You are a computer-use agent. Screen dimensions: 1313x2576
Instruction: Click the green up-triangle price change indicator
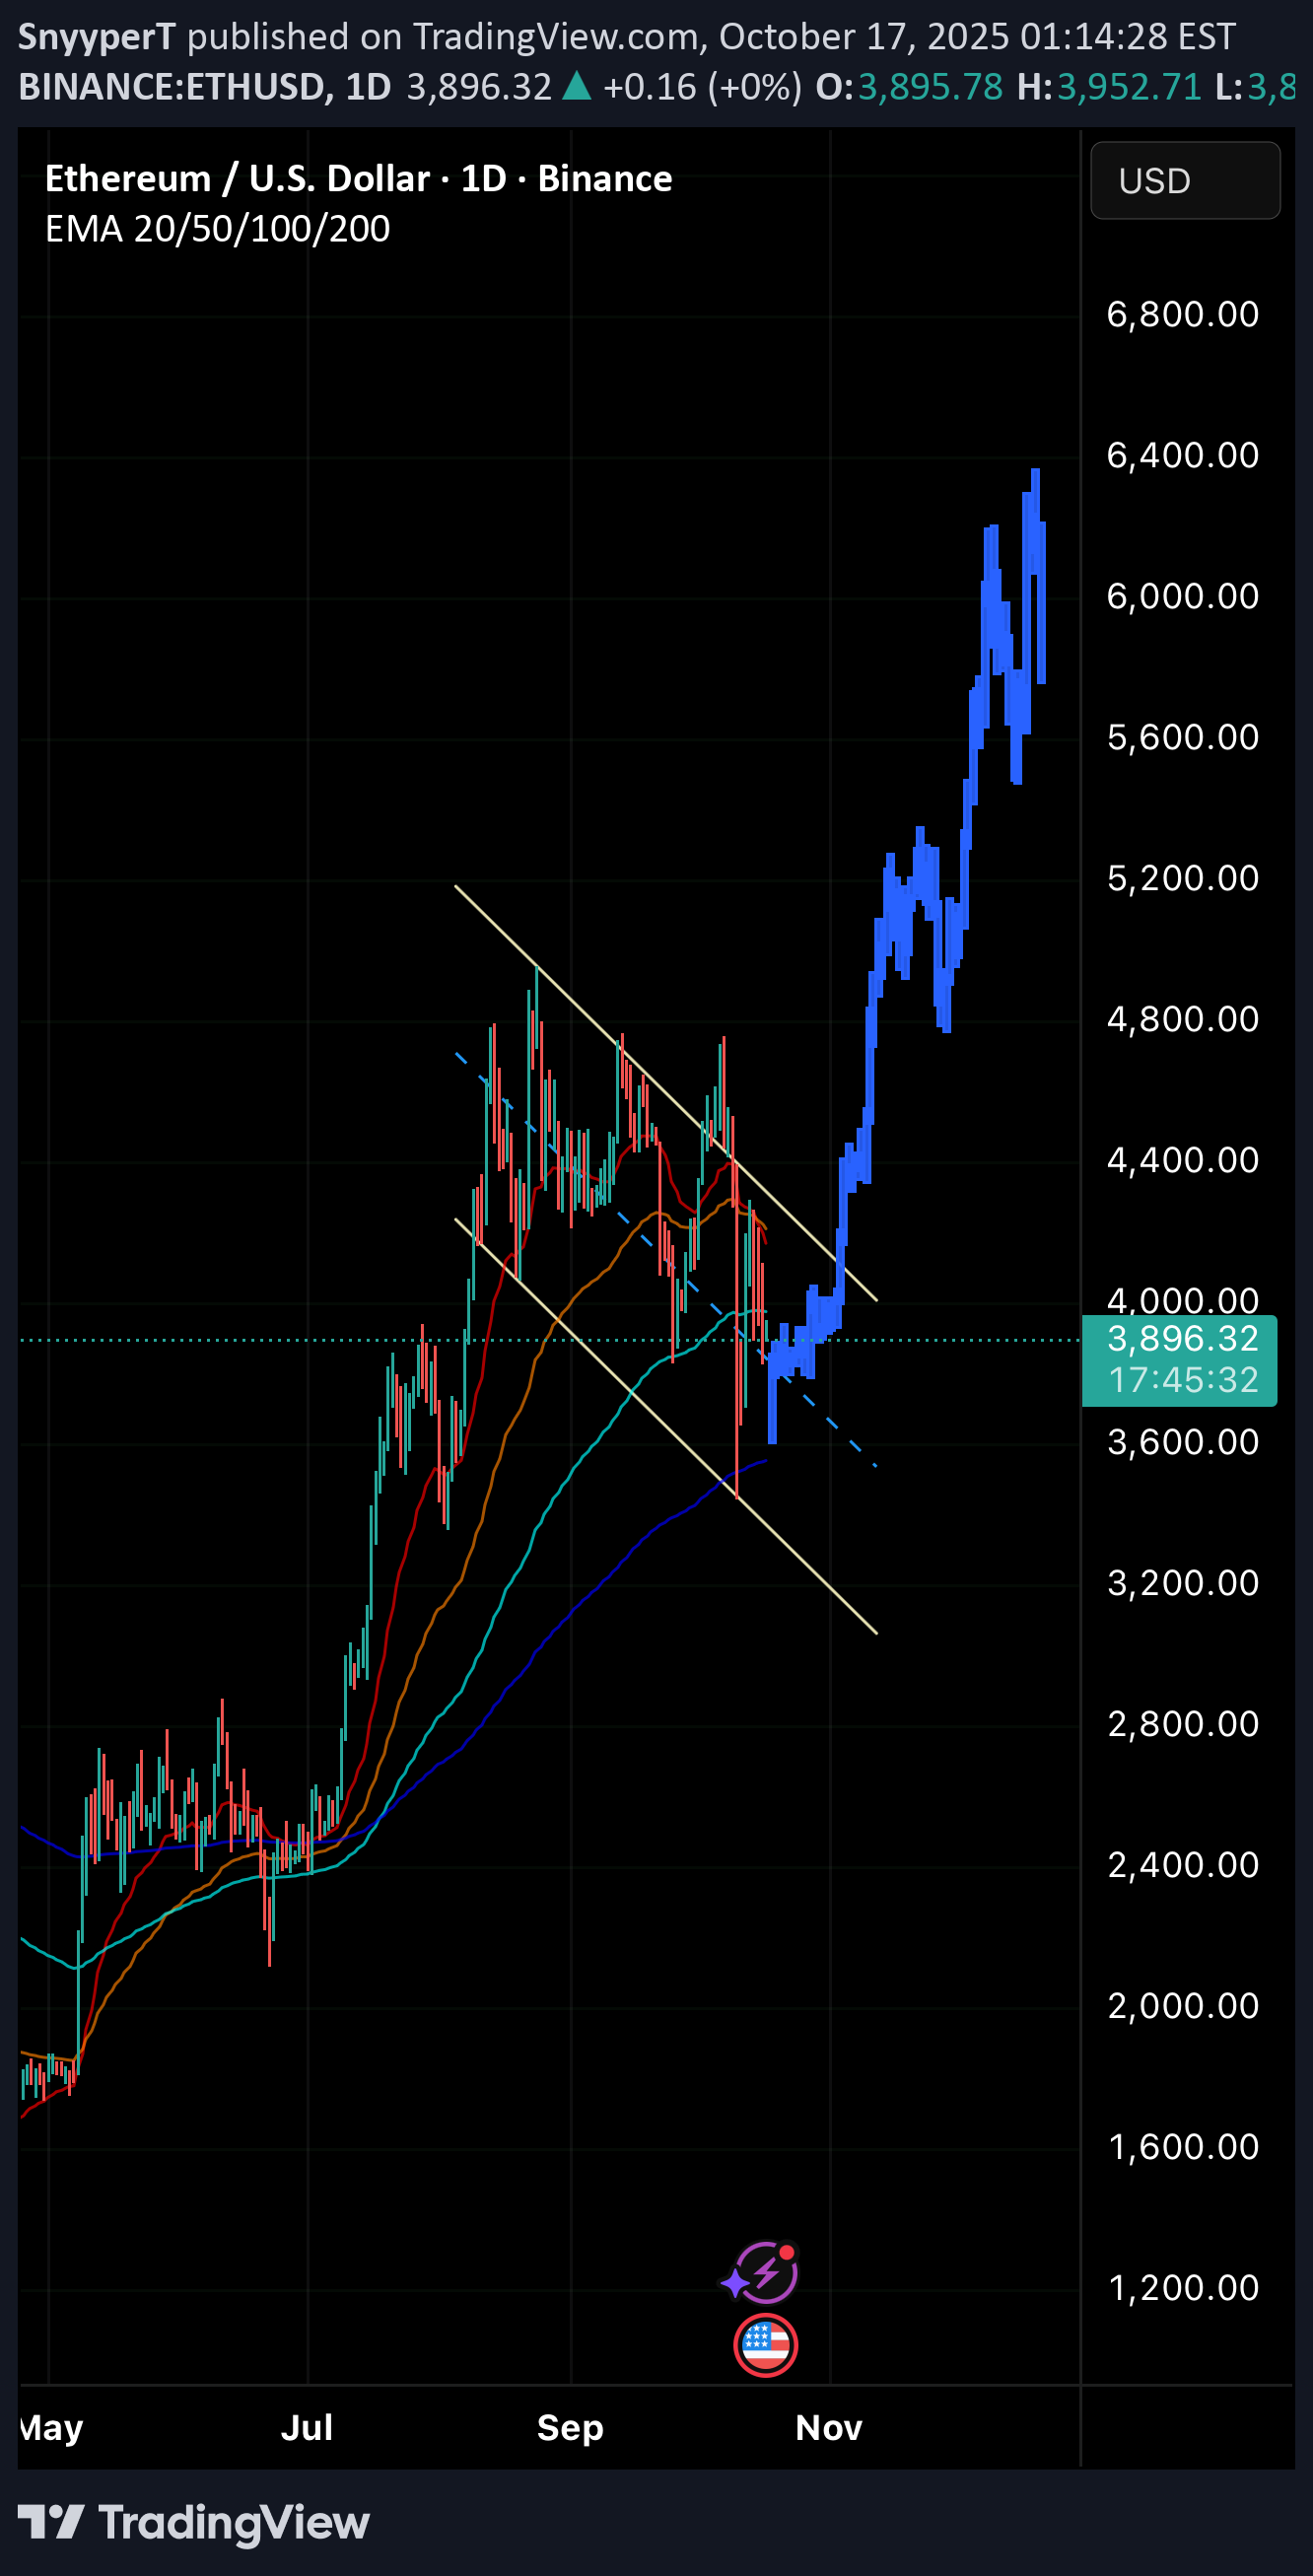click(x=577, y=87)
